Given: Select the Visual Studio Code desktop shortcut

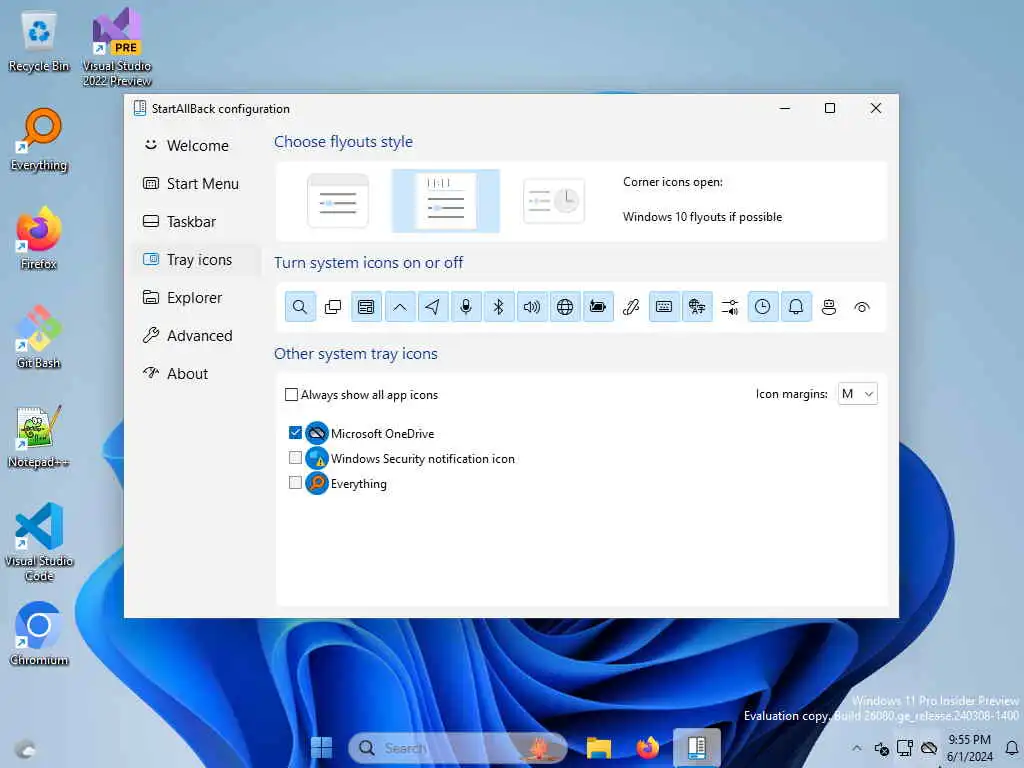Looking at the screenshot, I should [x=39, y=542].
